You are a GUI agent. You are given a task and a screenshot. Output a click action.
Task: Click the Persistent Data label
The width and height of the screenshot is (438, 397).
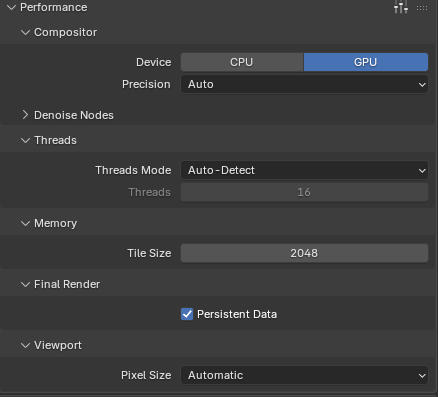tap(237, 314)
